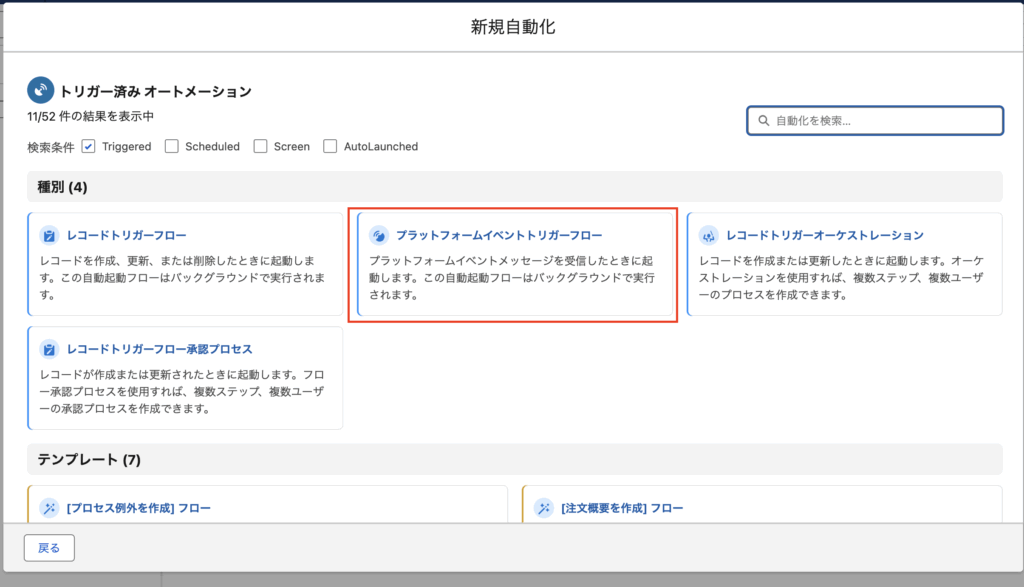Click the プラットフォームイベントトリガーフロー card icon
The image size is (1024, 587).
(x=379, y=236)
